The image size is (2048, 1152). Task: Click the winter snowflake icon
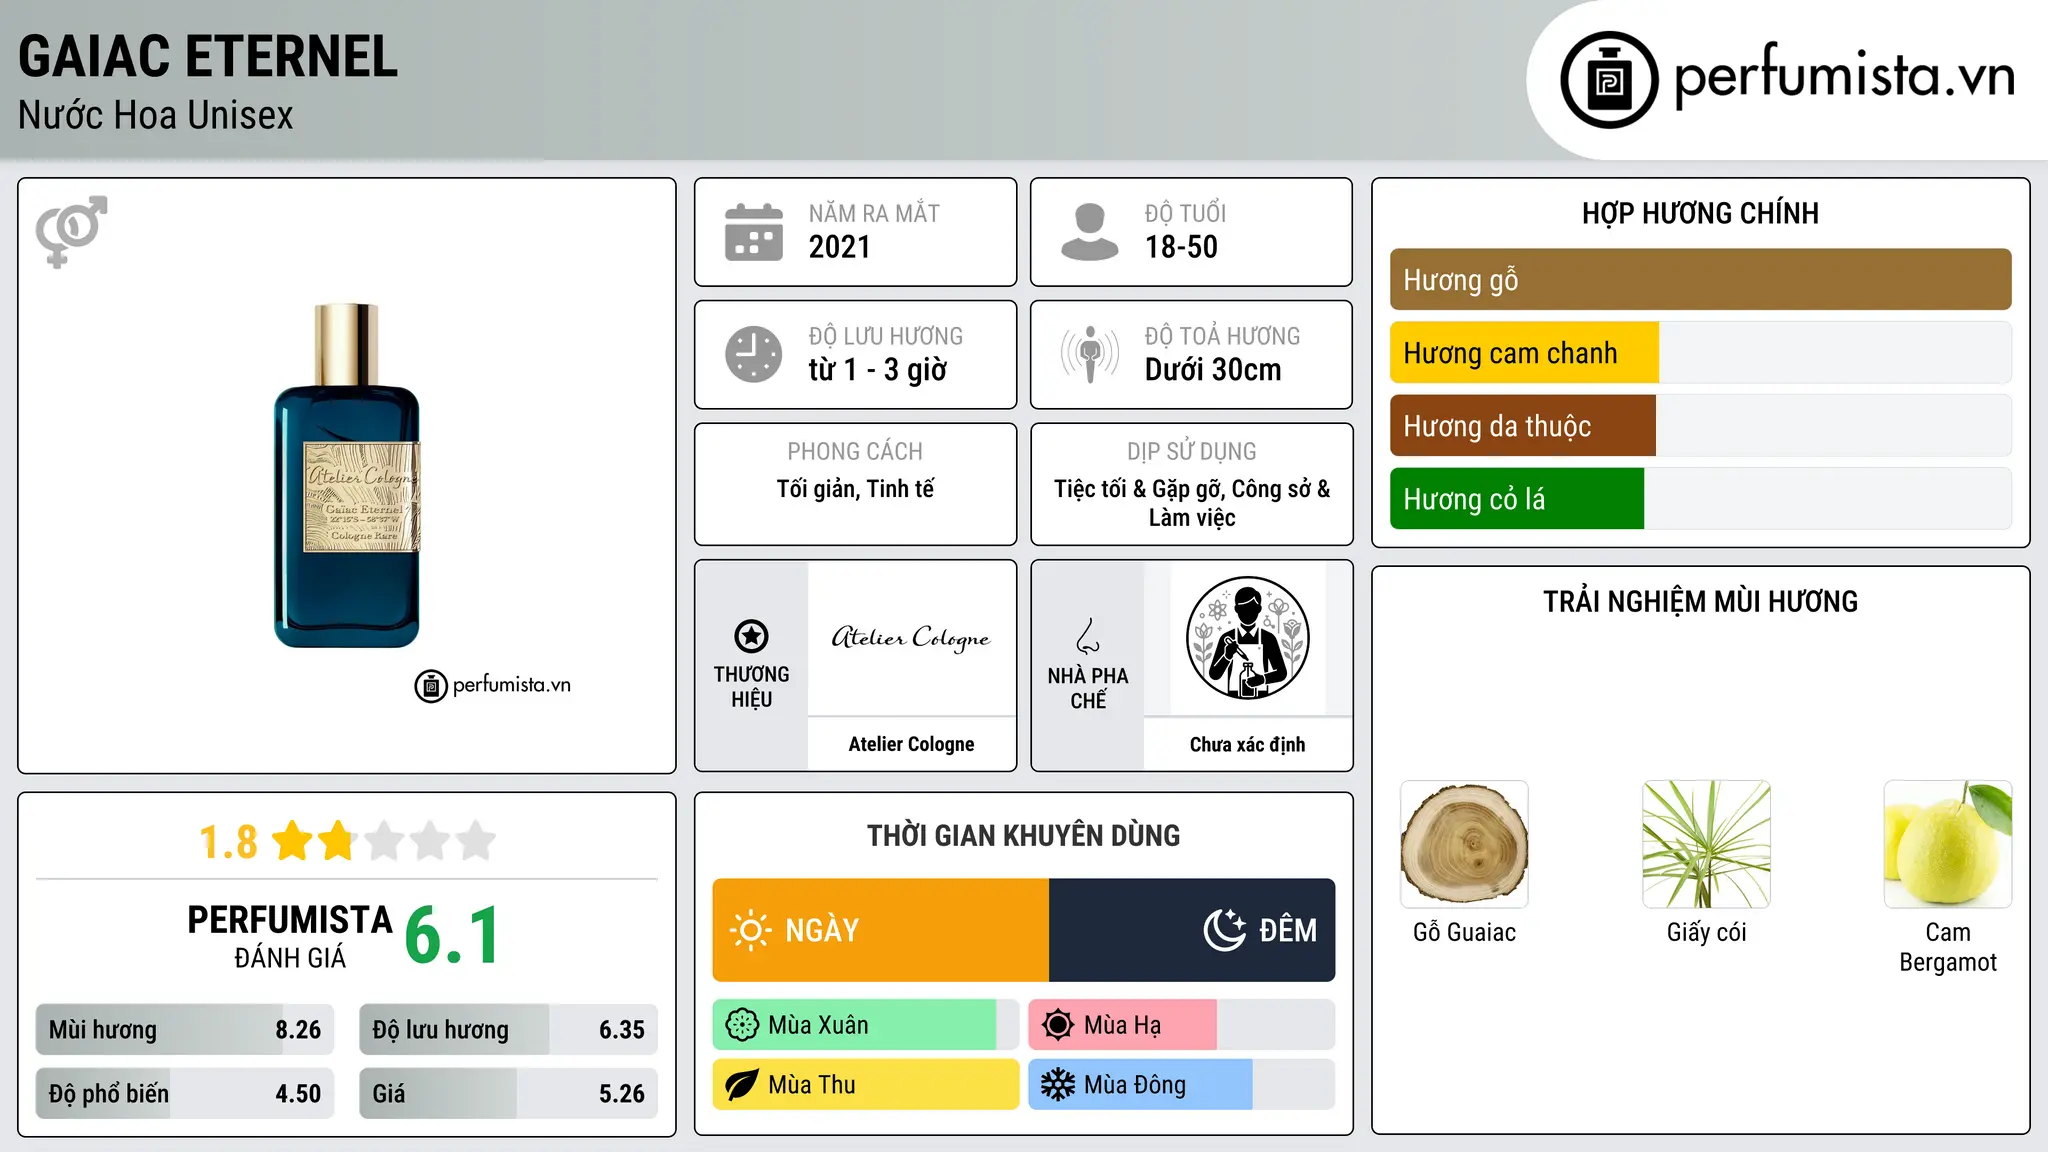pyautogui.click(x=1057, y=1085)
